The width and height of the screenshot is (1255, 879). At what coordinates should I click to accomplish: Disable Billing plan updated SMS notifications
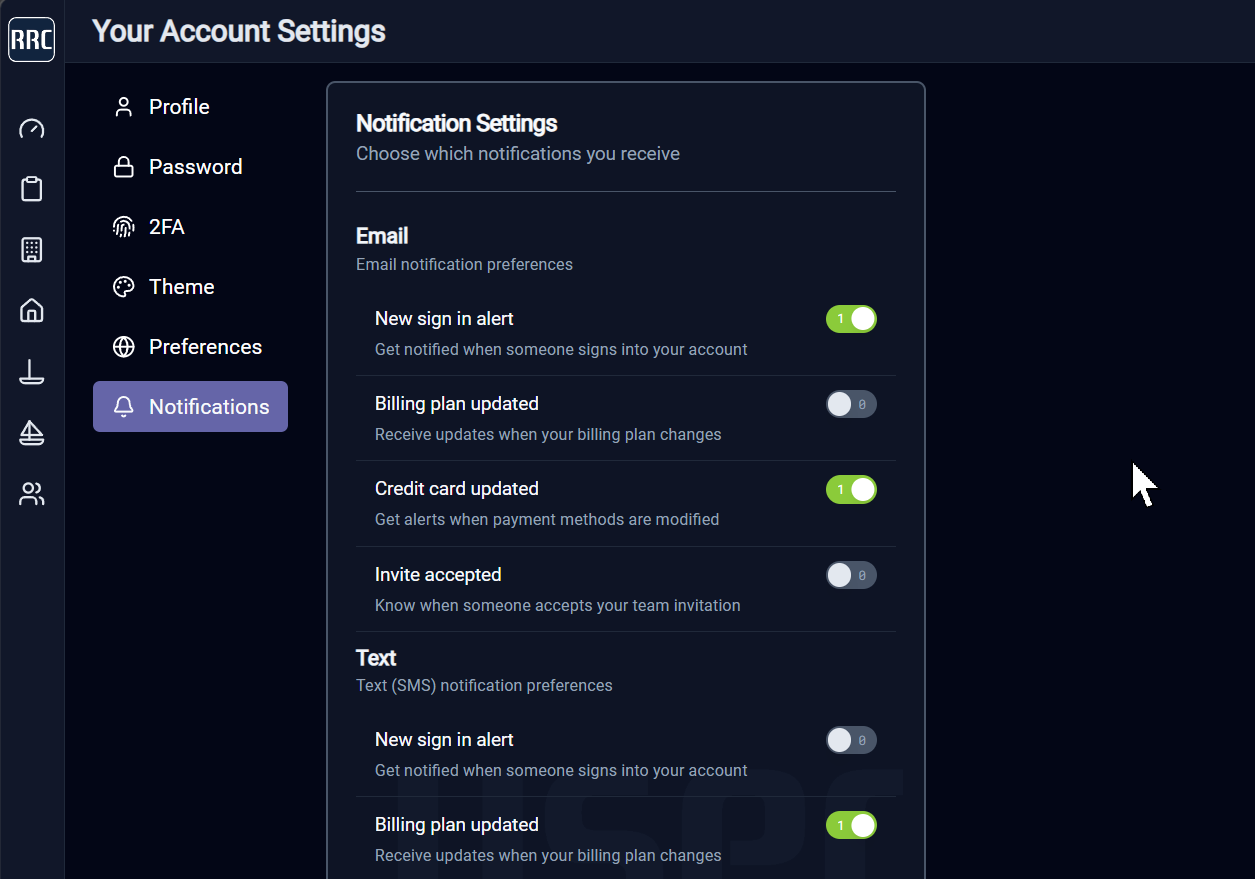coord(851,825)
